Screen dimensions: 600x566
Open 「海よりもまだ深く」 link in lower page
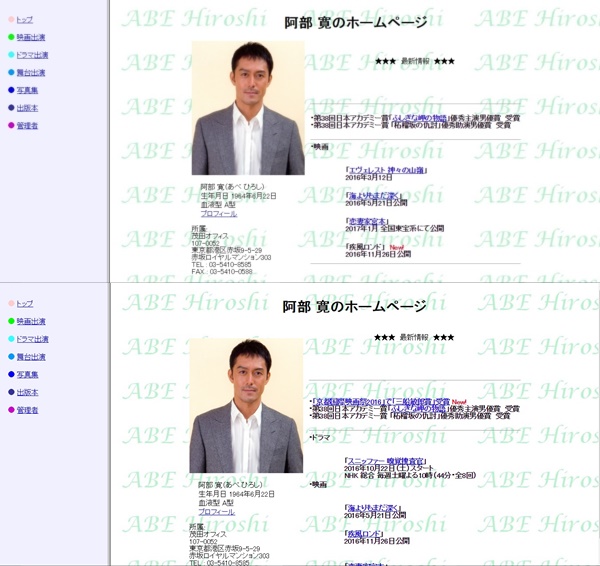point(372,508)
